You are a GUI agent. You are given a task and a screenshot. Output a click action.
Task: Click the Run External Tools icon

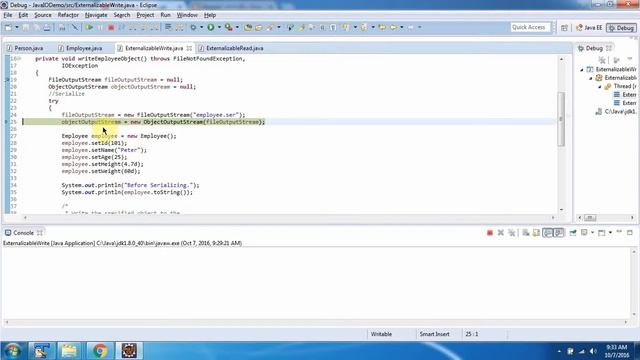click(x=229, y=27)
